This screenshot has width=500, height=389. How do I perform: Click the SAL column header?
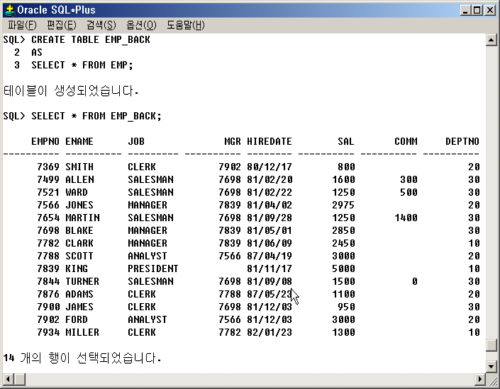pos(346,141)
